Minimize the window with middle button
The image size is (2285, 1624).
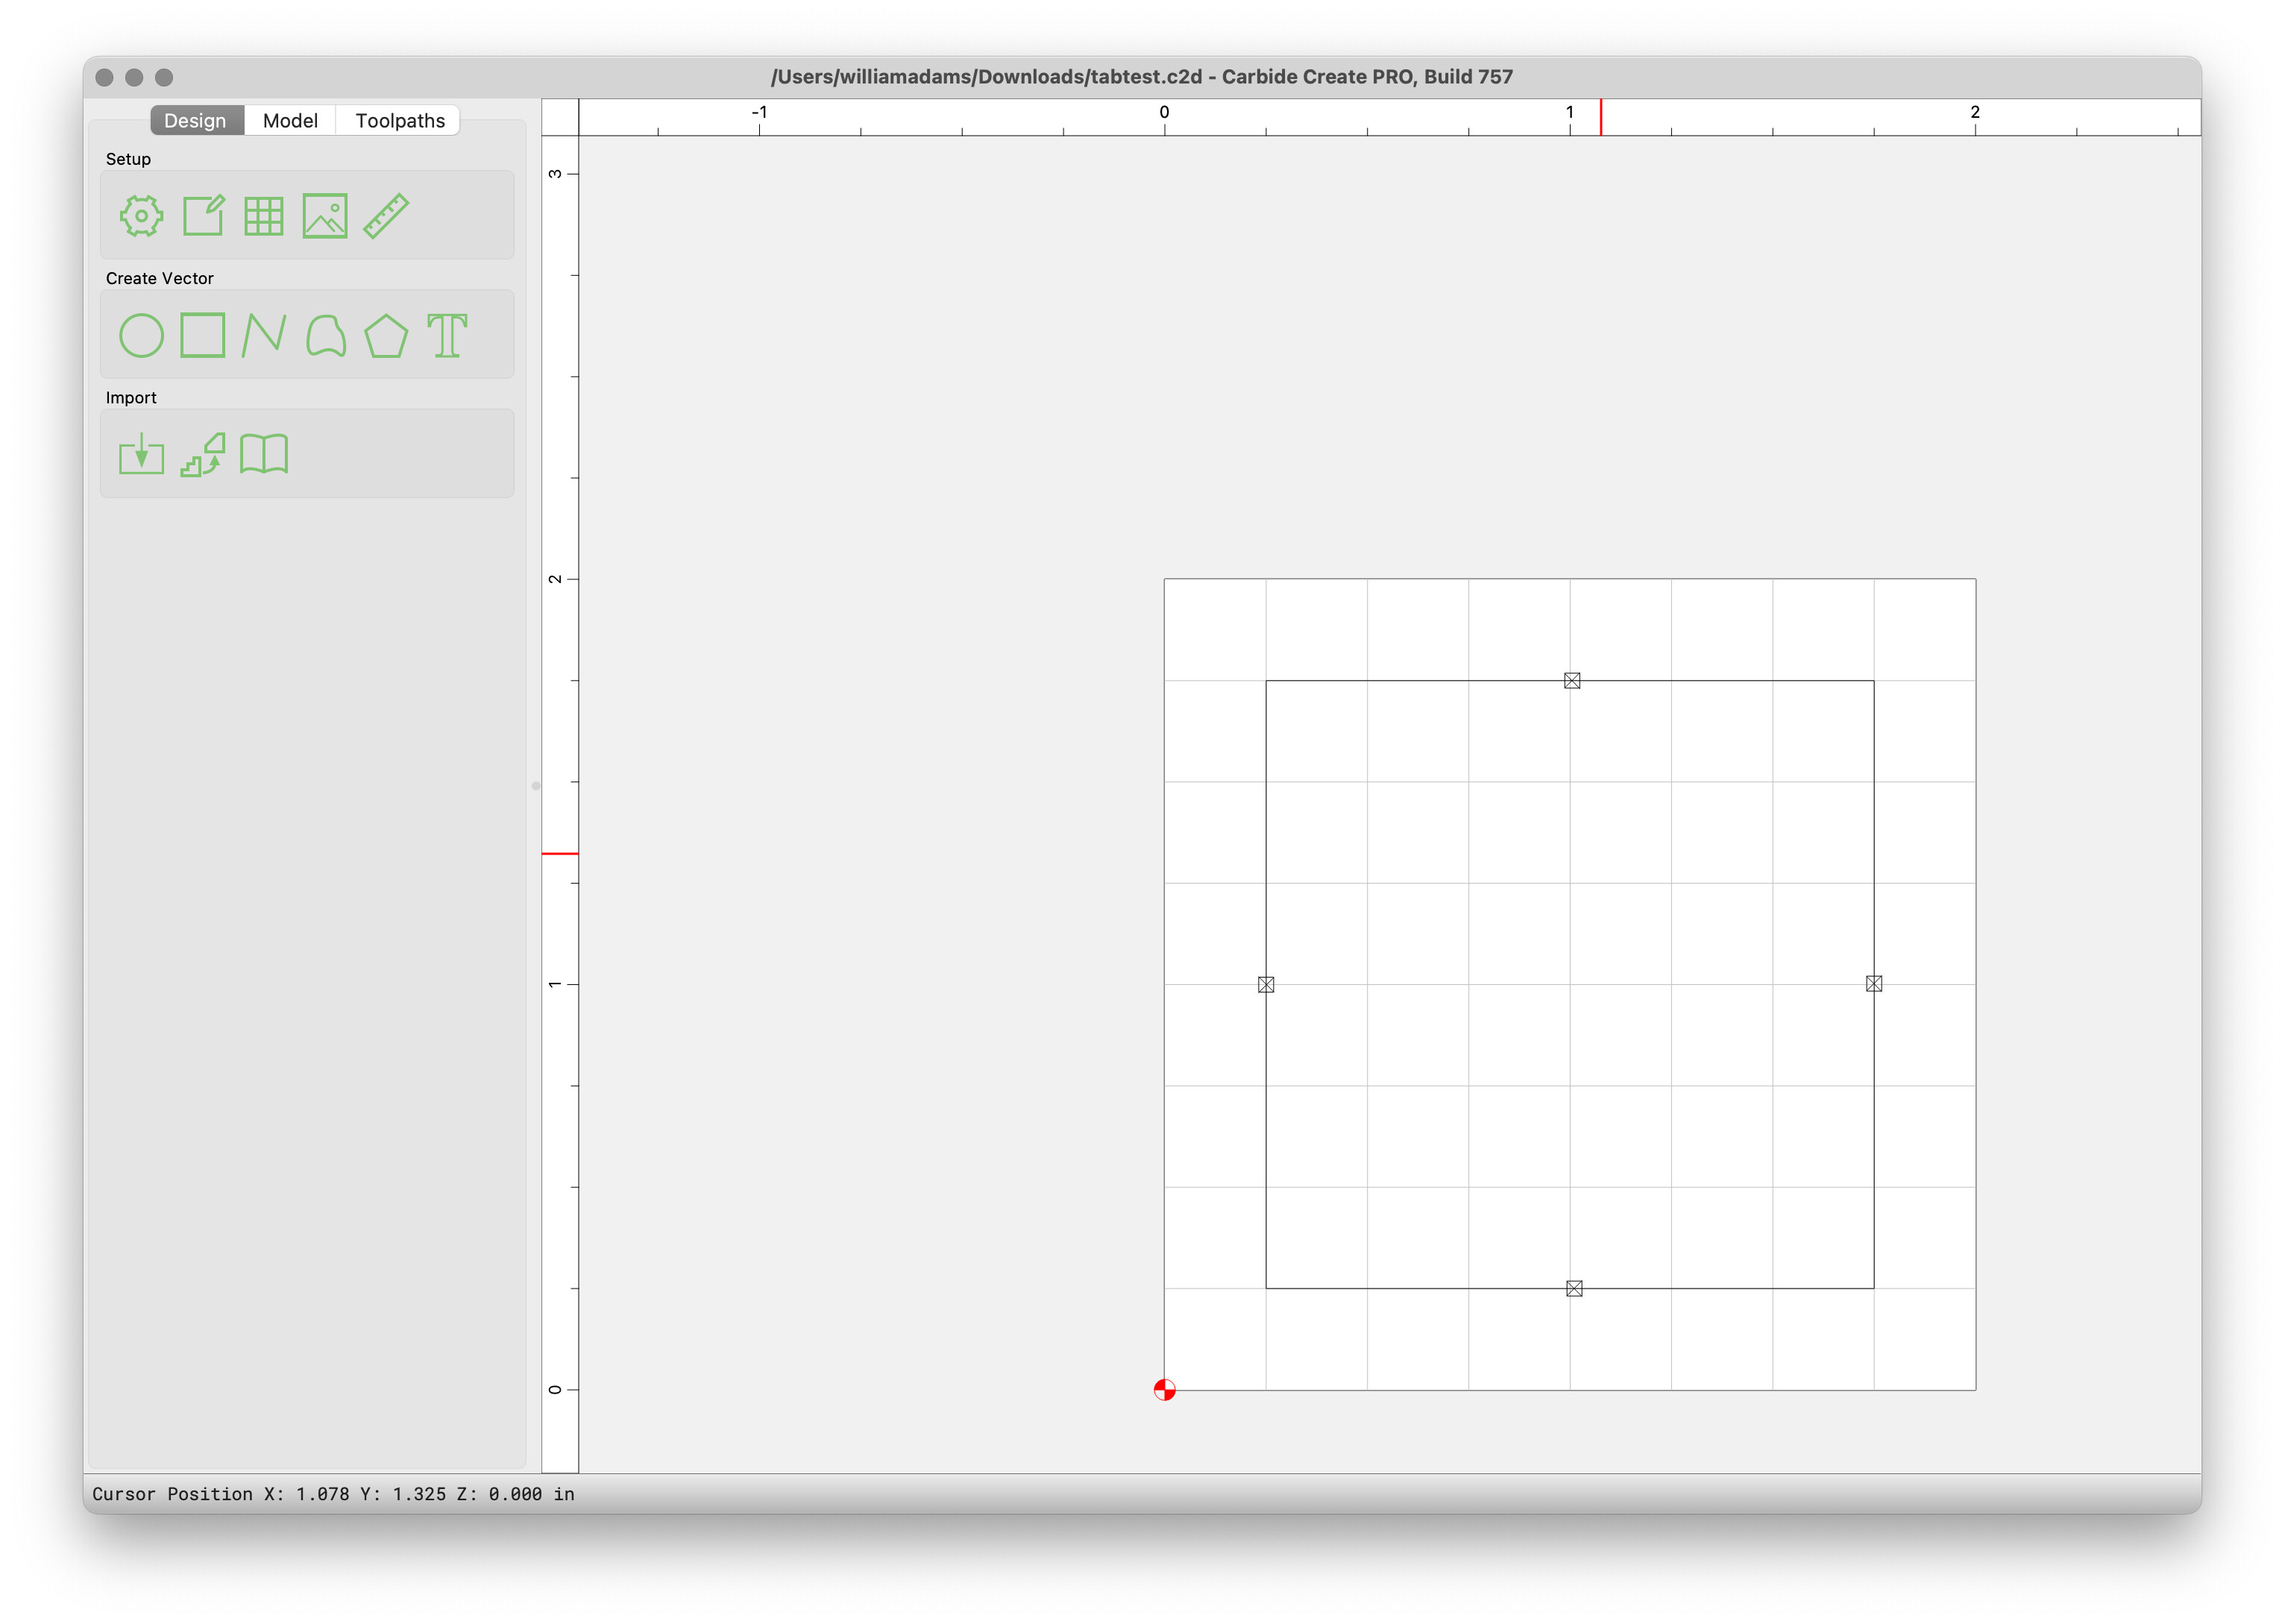pos(134,77)
